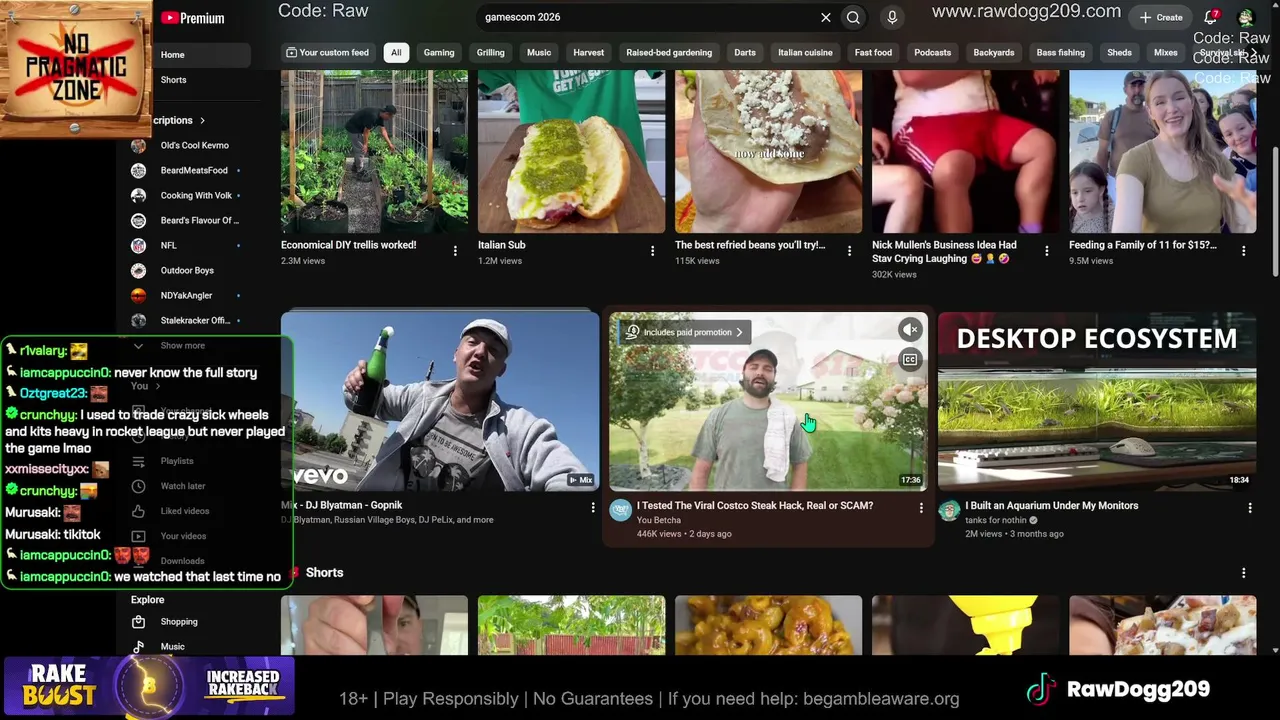Open more options for the Aquarium video
Image resolution: width=1280 pixels, height=720 pixels.
pos(1250,508)
